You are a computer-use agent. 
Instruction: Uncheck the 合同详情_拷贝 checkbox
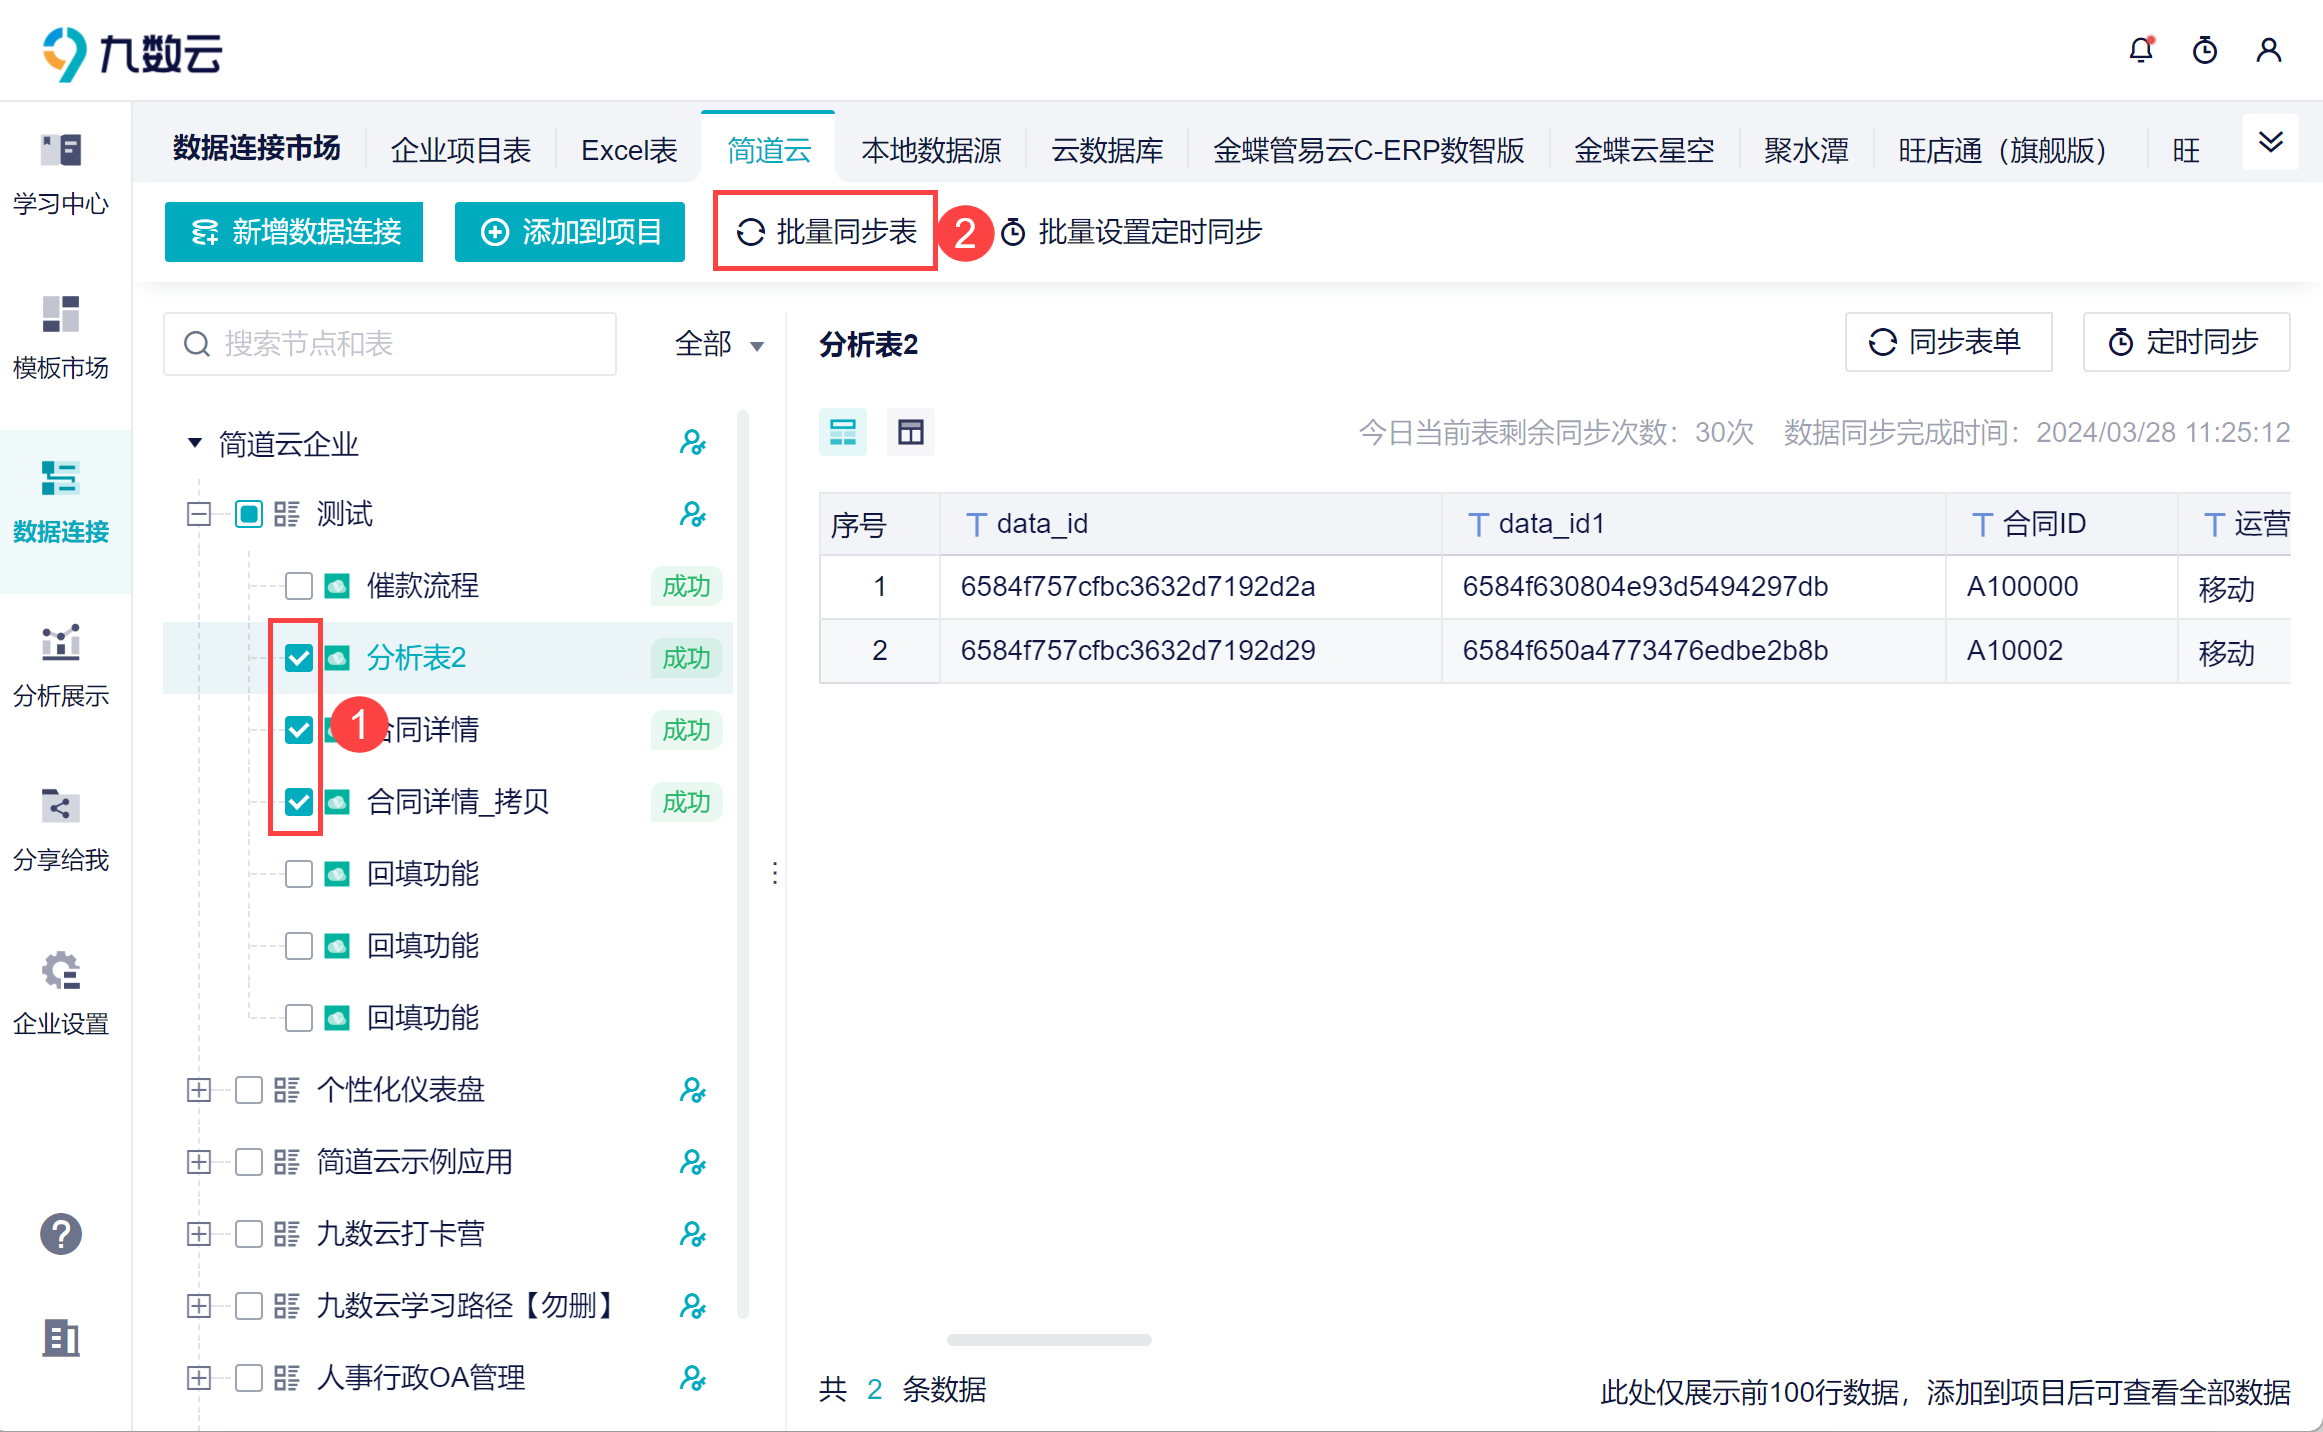pyautogui.click(x=299, y=802)
